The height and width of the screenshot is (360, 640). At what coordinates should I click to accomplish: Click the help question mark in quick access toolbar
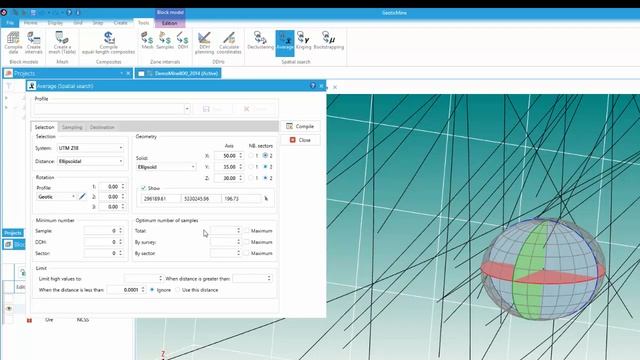69,13
